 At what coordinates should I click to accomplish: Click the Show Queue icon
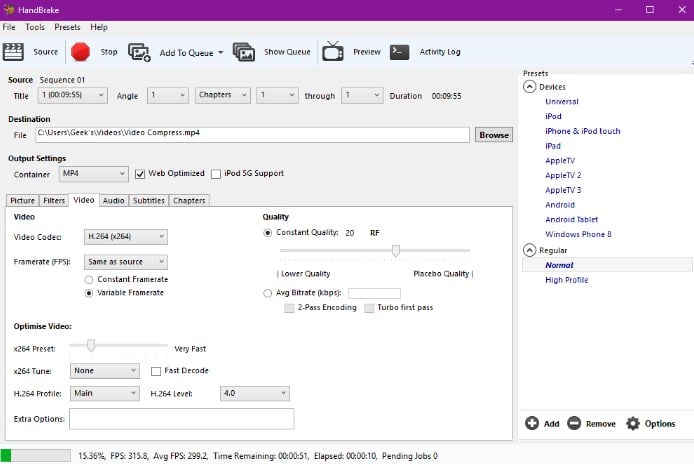pyautogui.click(x=244, y=52)
